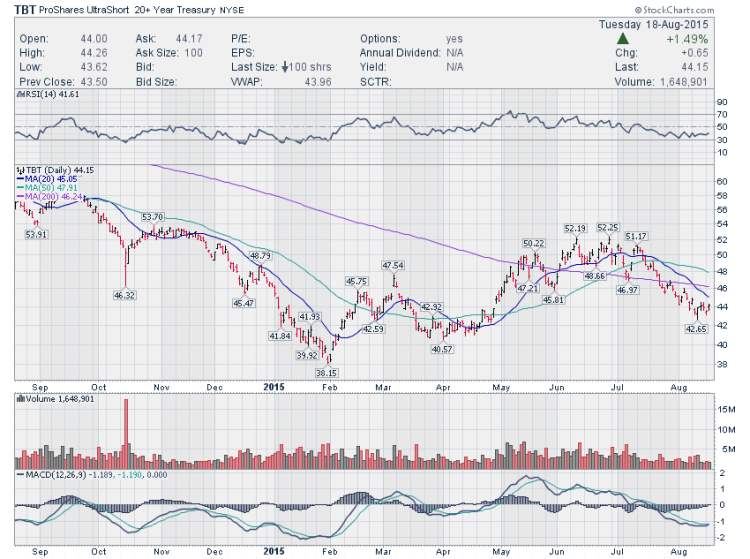The width and height of the screenshot is (750, 559).
Task: Click the 47.54 March high annotation
Action: 393,265
